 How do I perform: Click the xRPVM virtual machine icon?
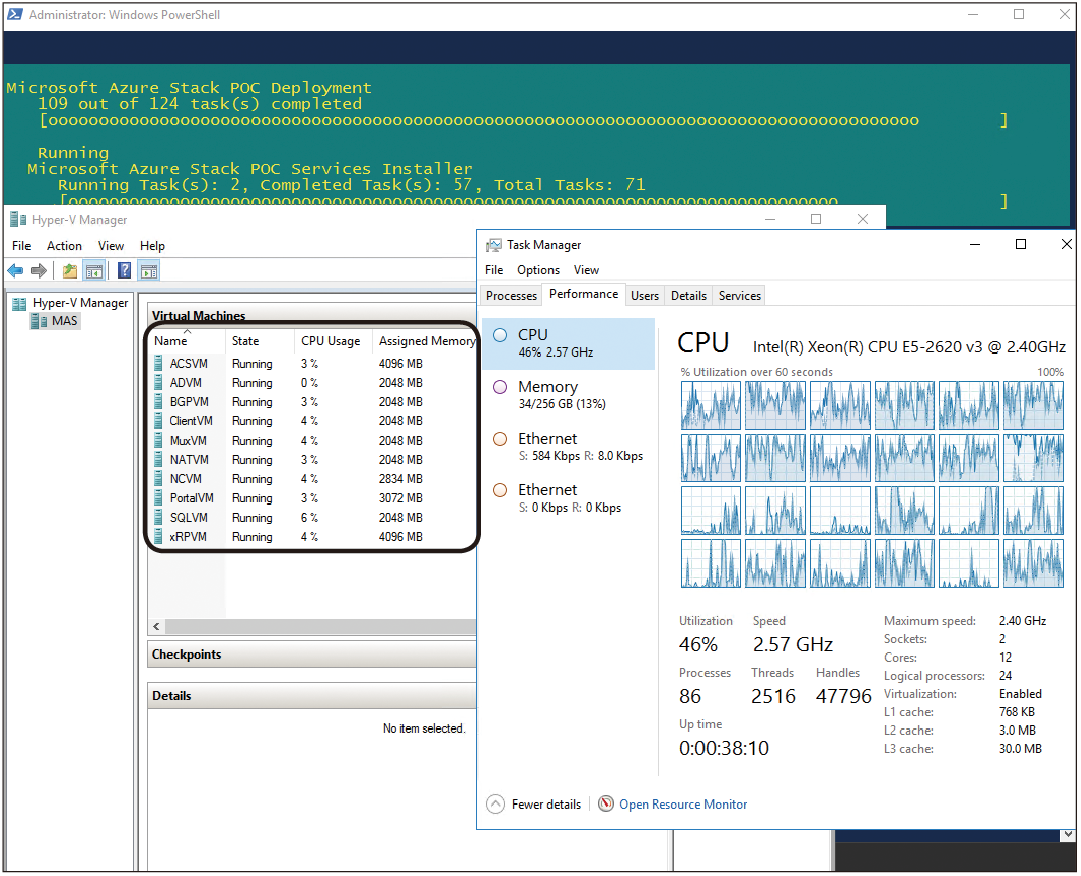159,538
